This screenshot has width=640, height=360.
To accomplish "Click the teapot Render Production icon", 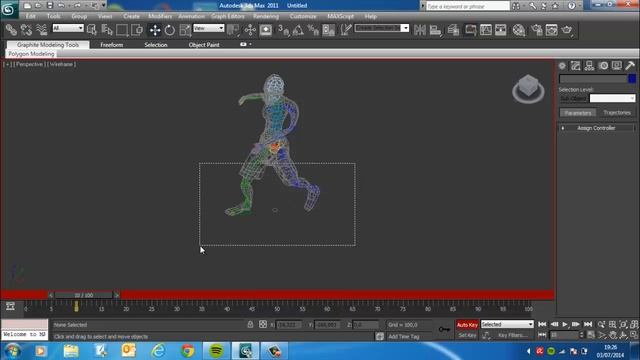I will (x=567, y=30).
